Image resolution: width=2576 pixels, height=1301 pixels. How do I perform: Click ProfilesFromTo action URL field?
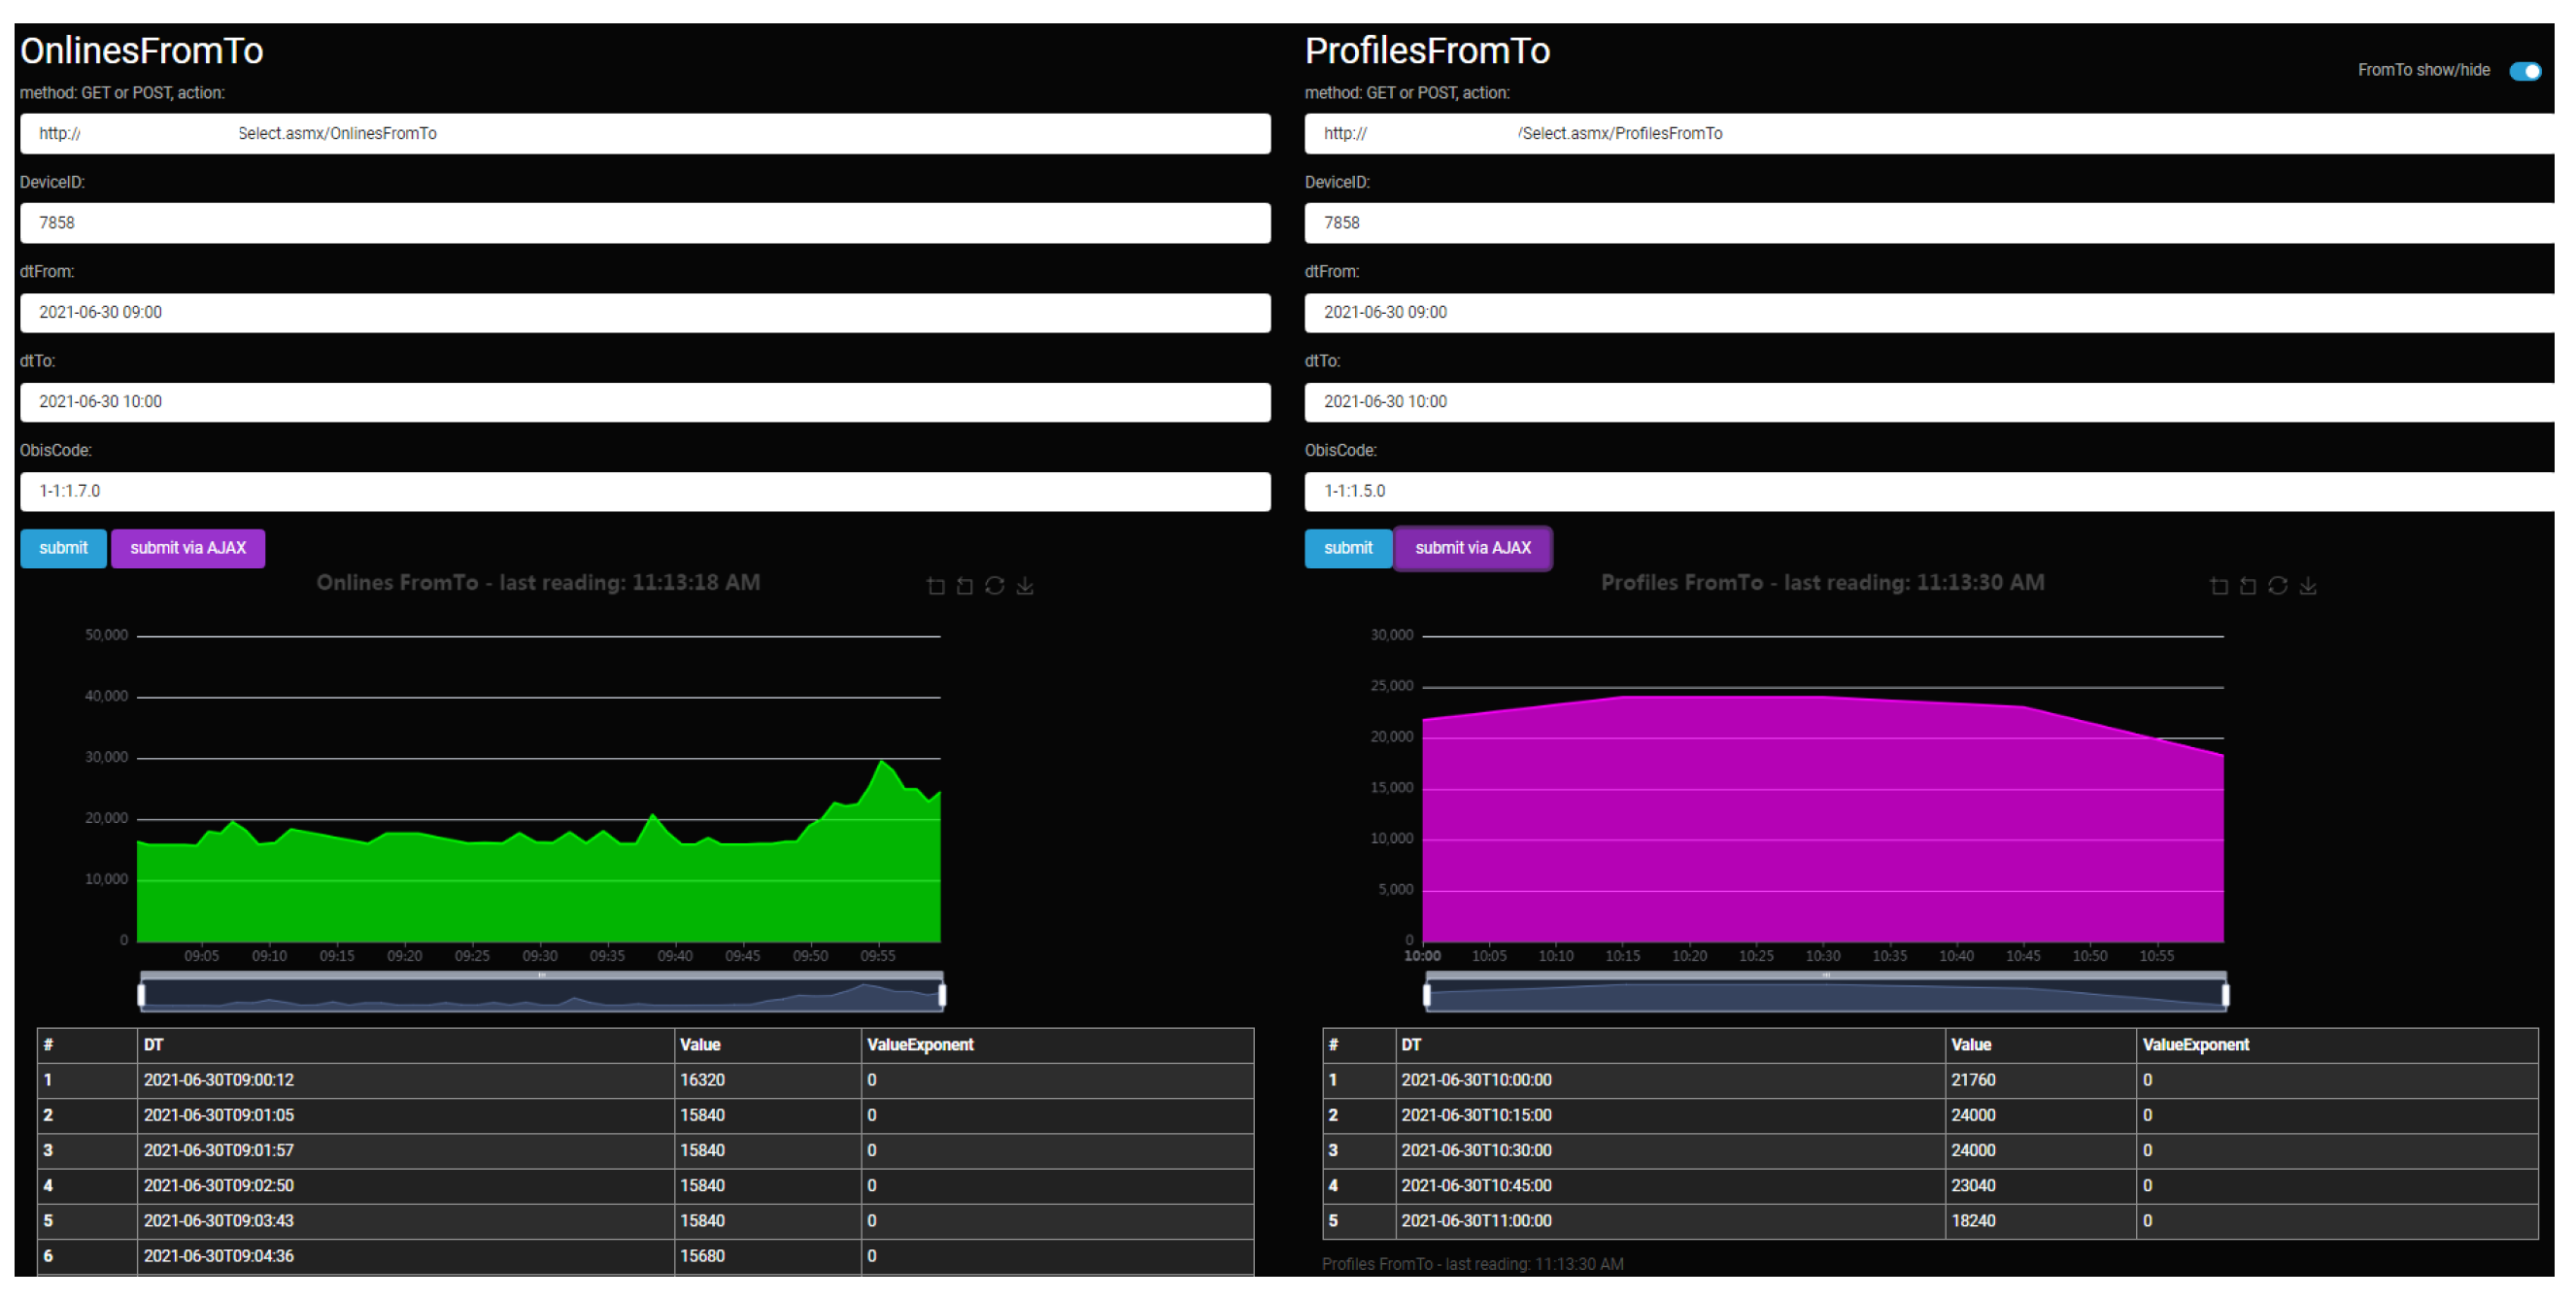pos(1928,133)
